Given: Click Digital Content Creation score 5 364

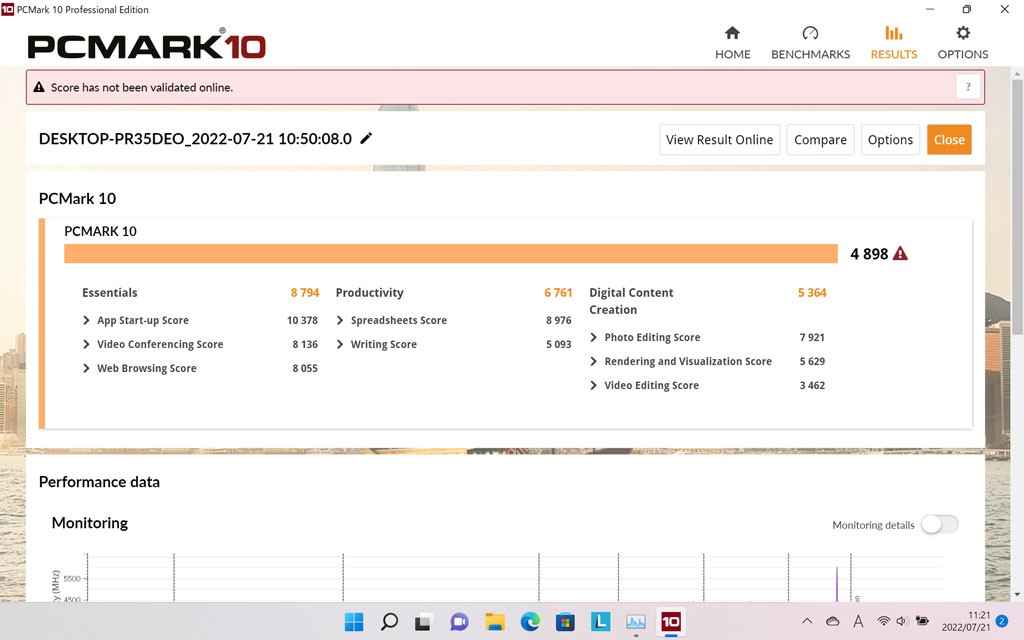Looking at the screenshot, I should coord(812,293).
